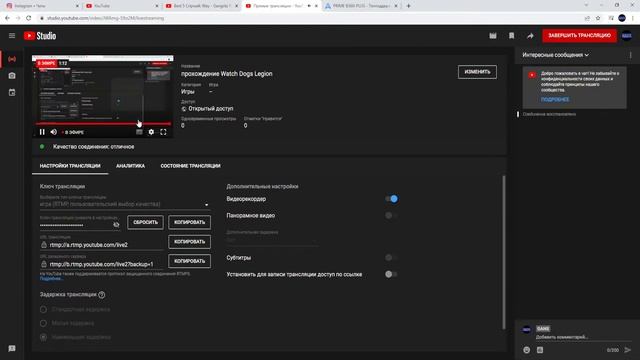This screenshot has height=360, width=640.
Task: Enter fullscreen in preview player
Action: [163, 132]
